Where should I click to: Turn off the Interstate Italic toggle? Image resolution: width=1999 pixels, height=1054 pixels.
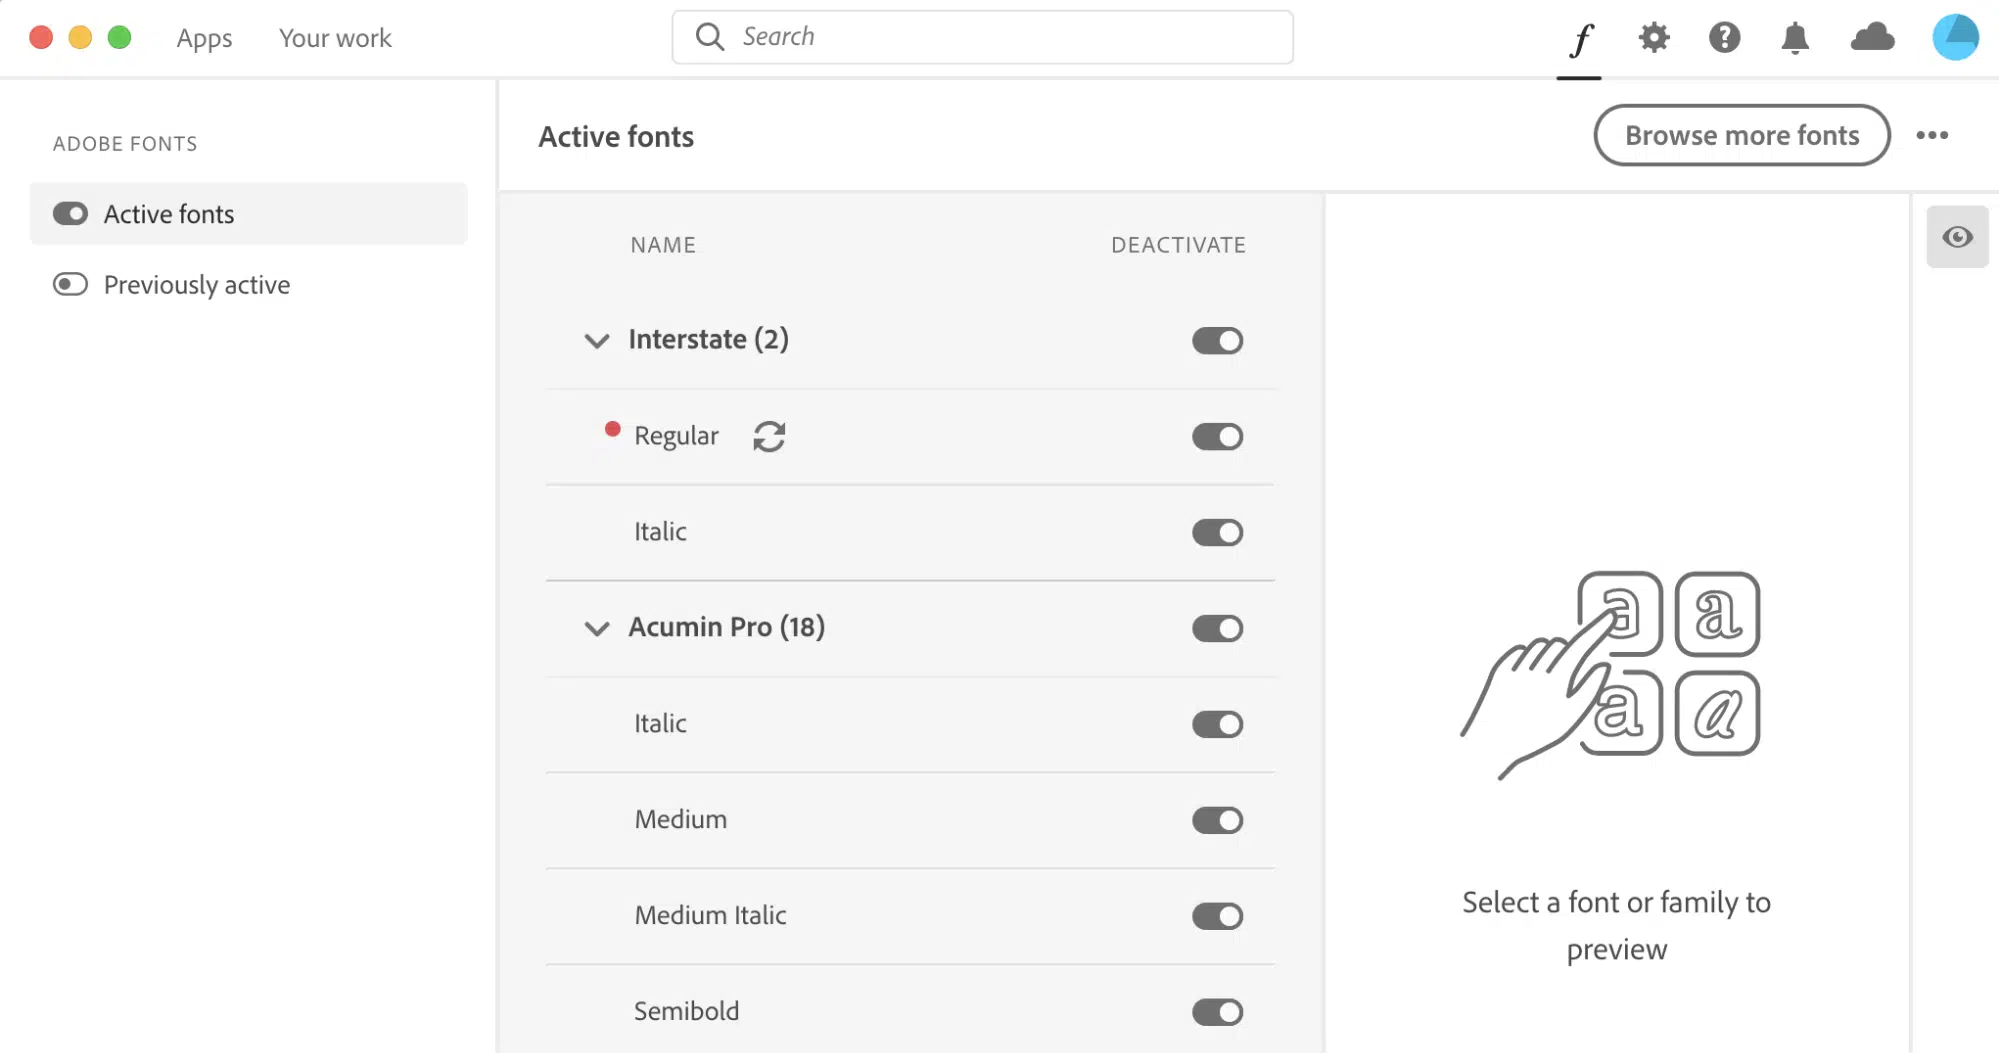pyautogui.click(x=1217, y=533)
